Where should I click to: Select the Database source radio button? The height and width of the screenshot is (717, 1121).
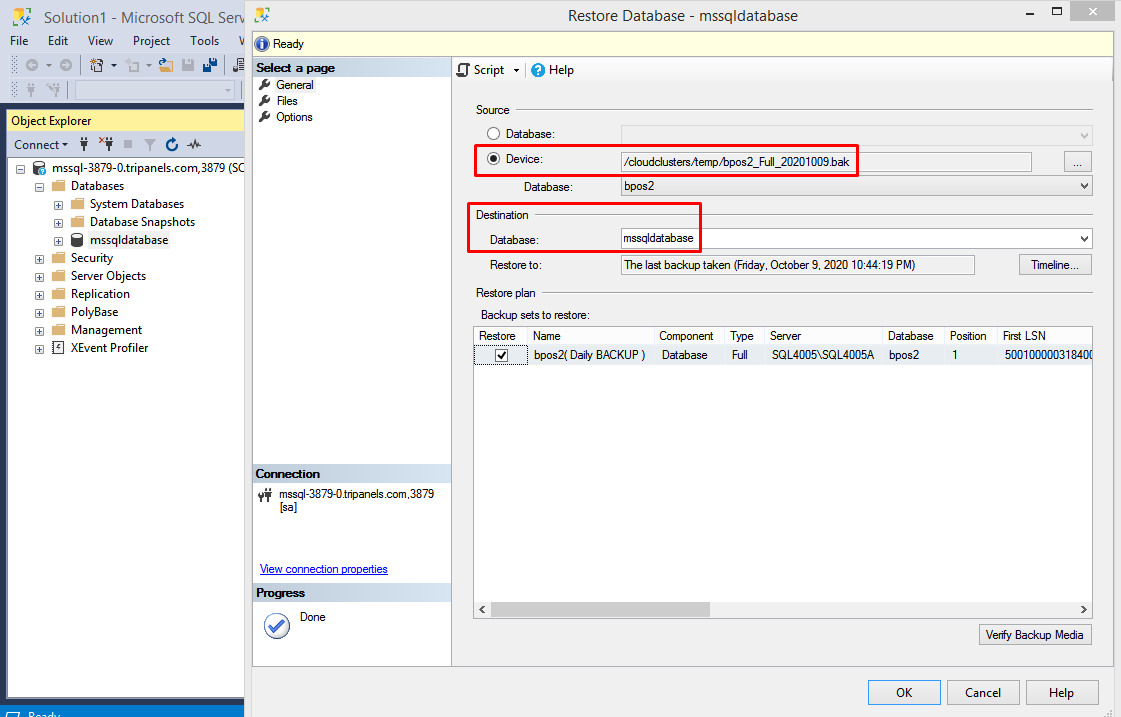[x=493, y=134]
